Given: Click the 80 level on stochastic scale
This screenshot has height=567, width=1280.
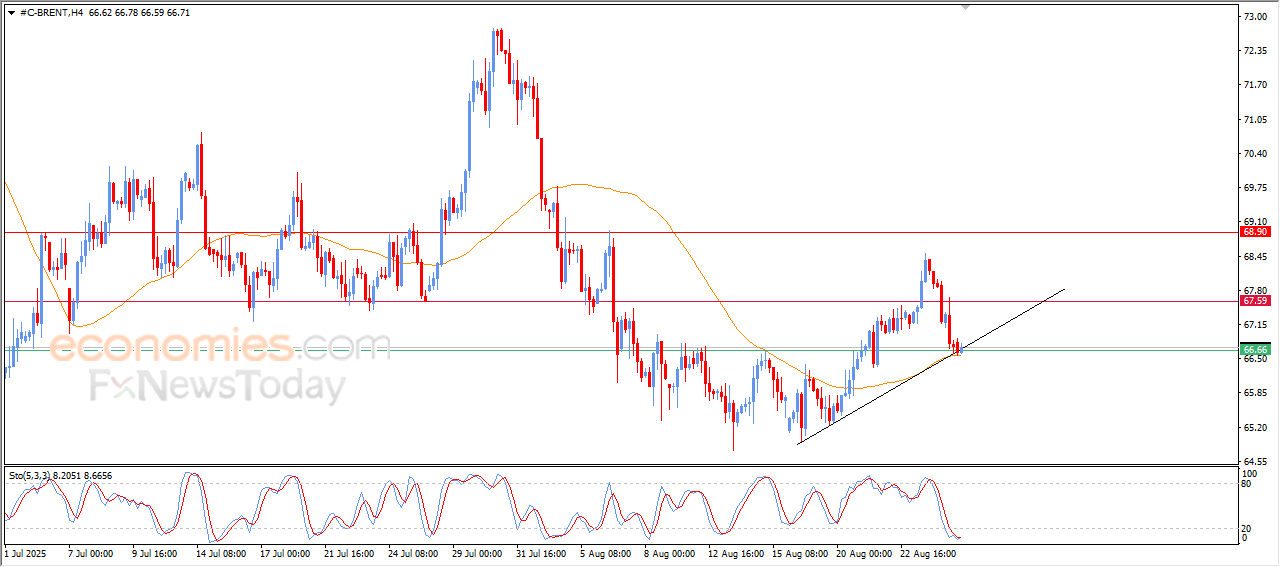Looking at the screenshot, I should pyautogui.click(x=1247, y=484).
